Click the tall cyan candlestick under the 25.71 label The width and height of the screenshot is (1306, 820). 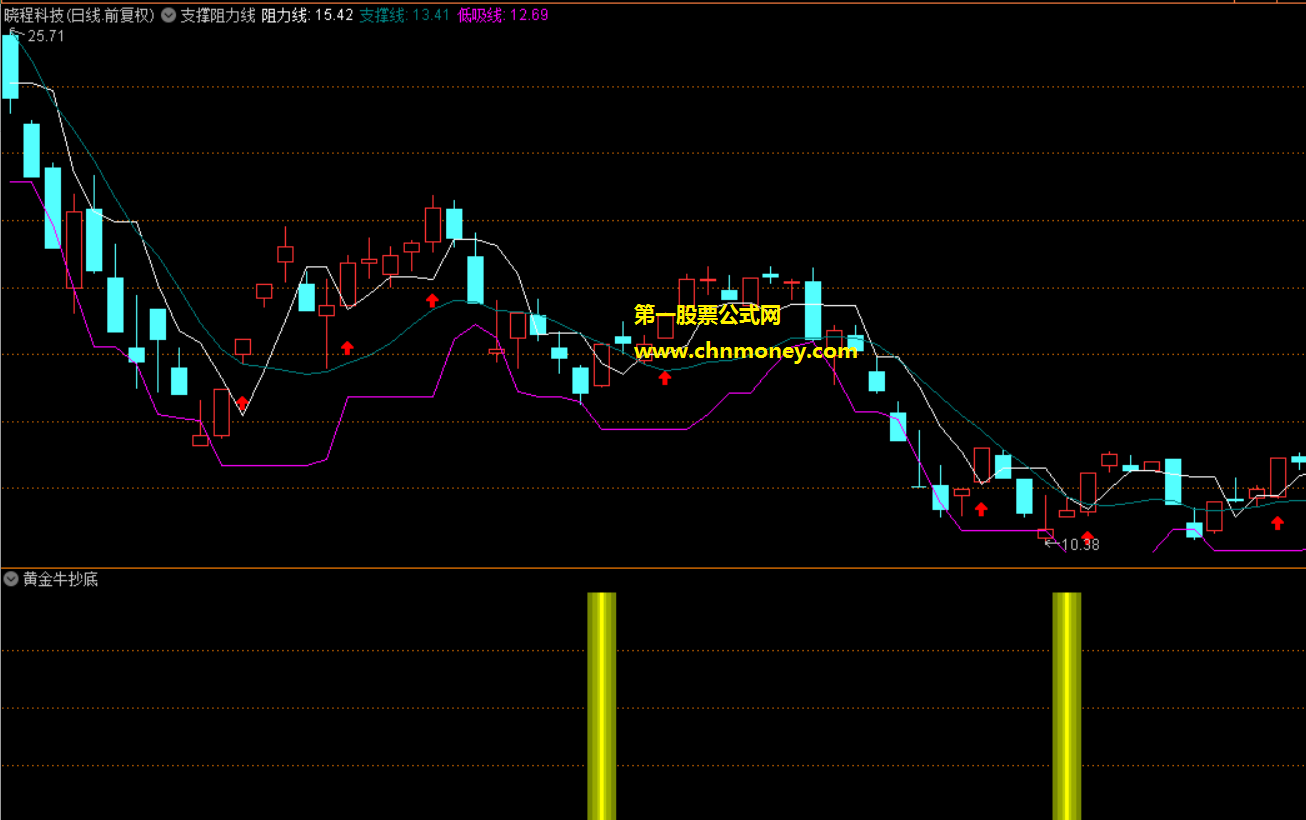click(x=10, y=66)
